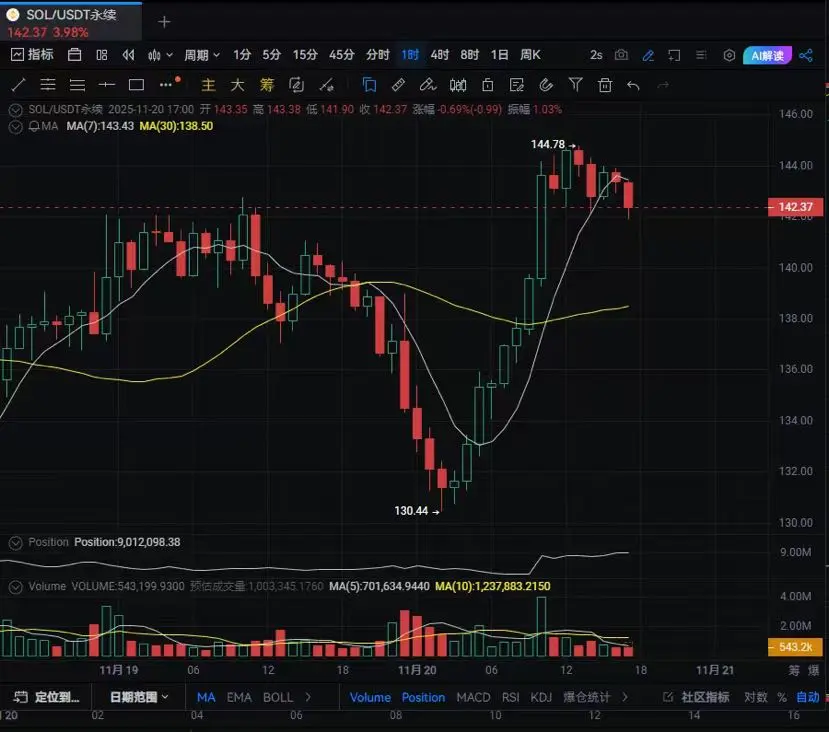Switch to the 1日 daily timeframe

coord(499,54)
